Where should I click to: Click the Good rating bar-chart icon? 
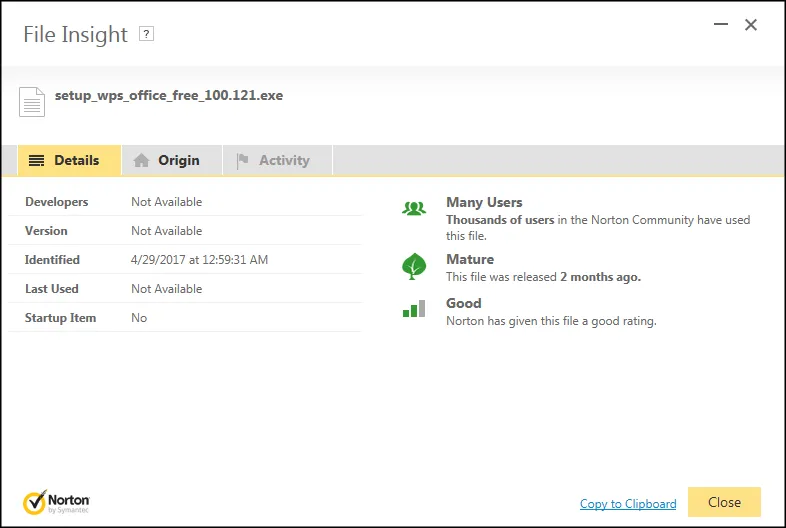[x=414, y=308]
